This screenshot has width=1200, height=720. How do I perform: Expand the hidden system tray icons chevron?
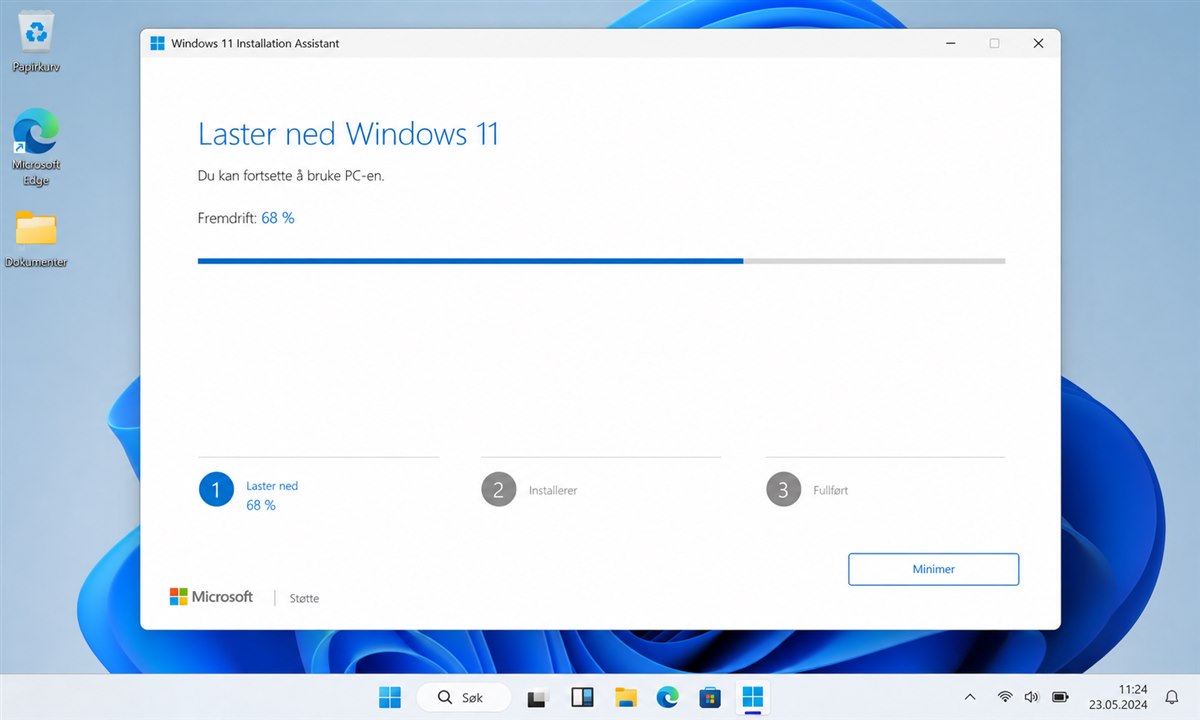[969, 697]
